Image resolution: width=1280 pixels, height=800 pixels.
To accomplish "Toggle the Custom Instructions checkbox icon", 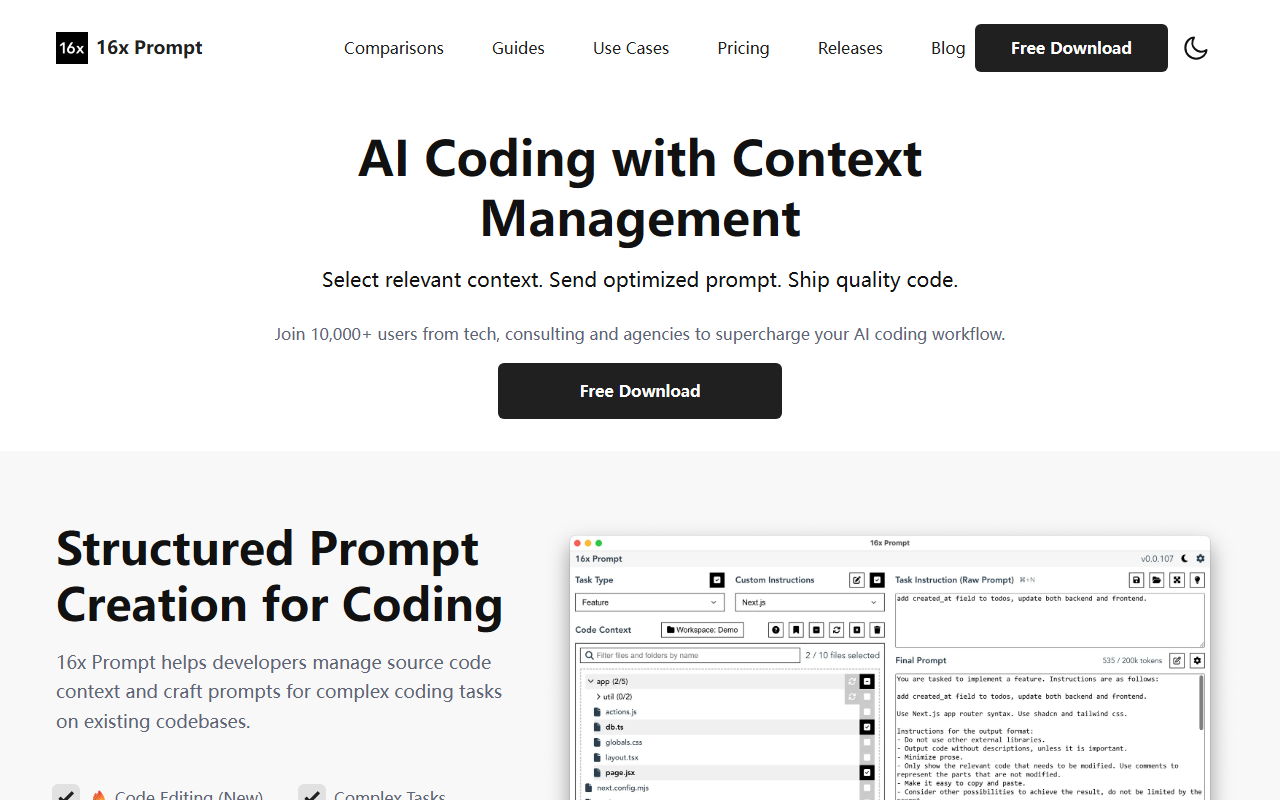I will 877,580.
